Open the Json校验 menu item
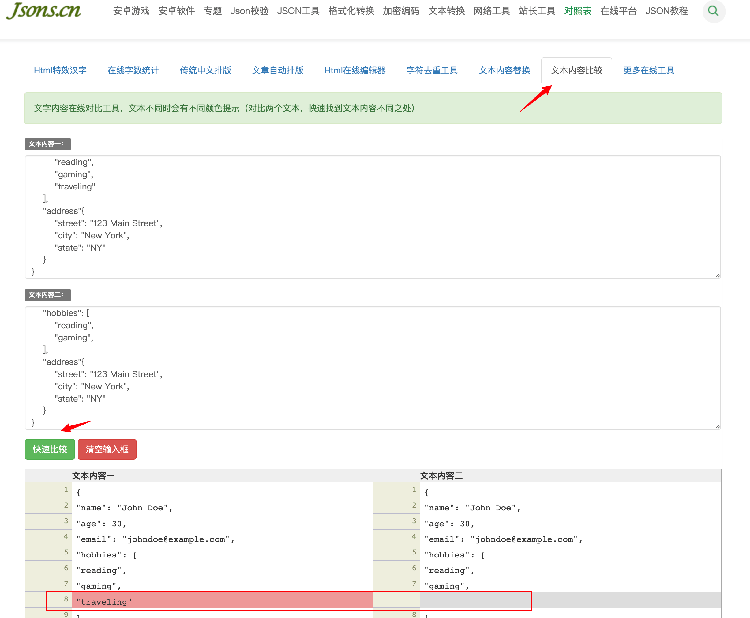 tap(249, 11)
